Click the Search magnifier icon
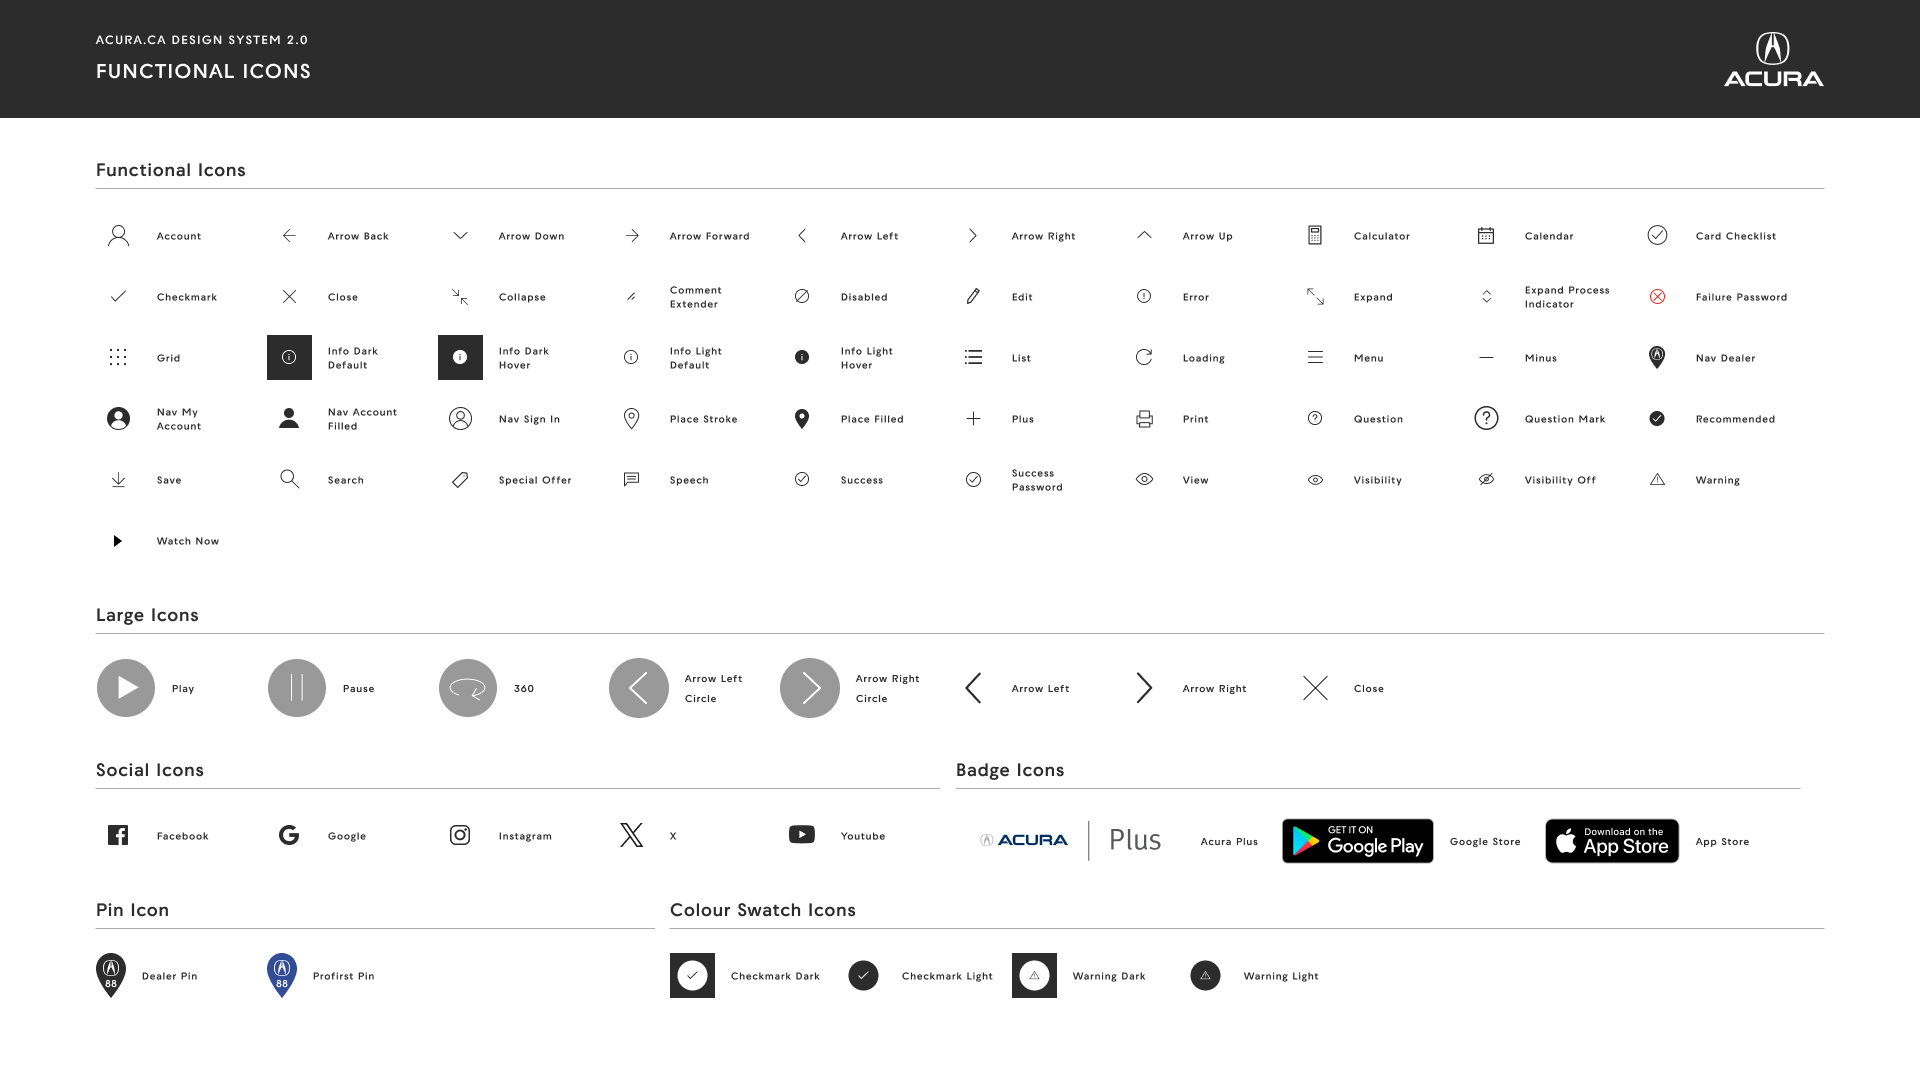Image resolution: width=1920 pixels, height=1080 pixels. pos(289,479)
